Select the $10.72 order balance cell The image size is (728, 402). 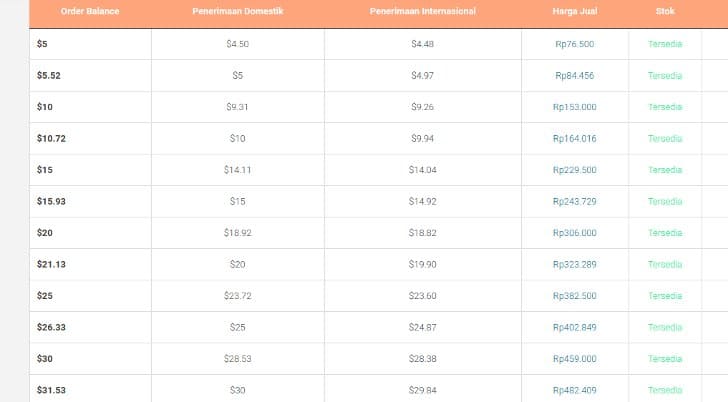pos(51,138)
